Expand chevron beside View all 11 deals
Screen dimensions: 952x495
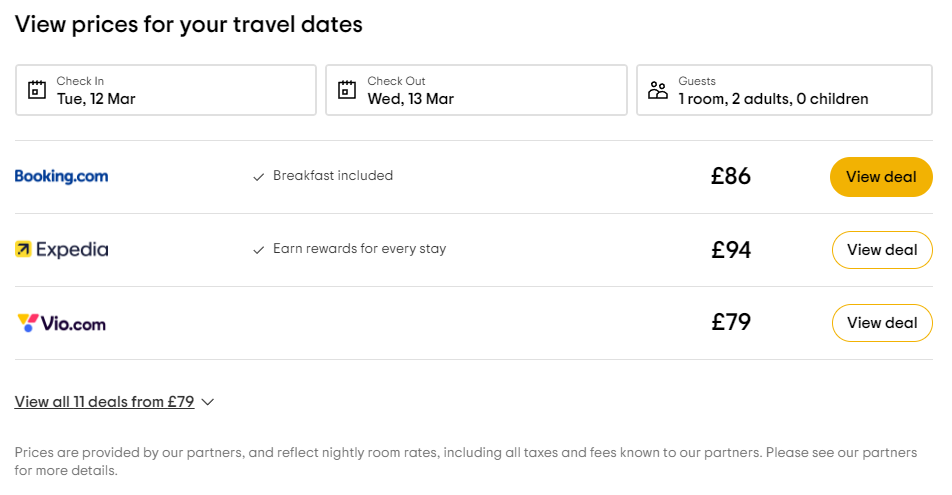(208, 402)
